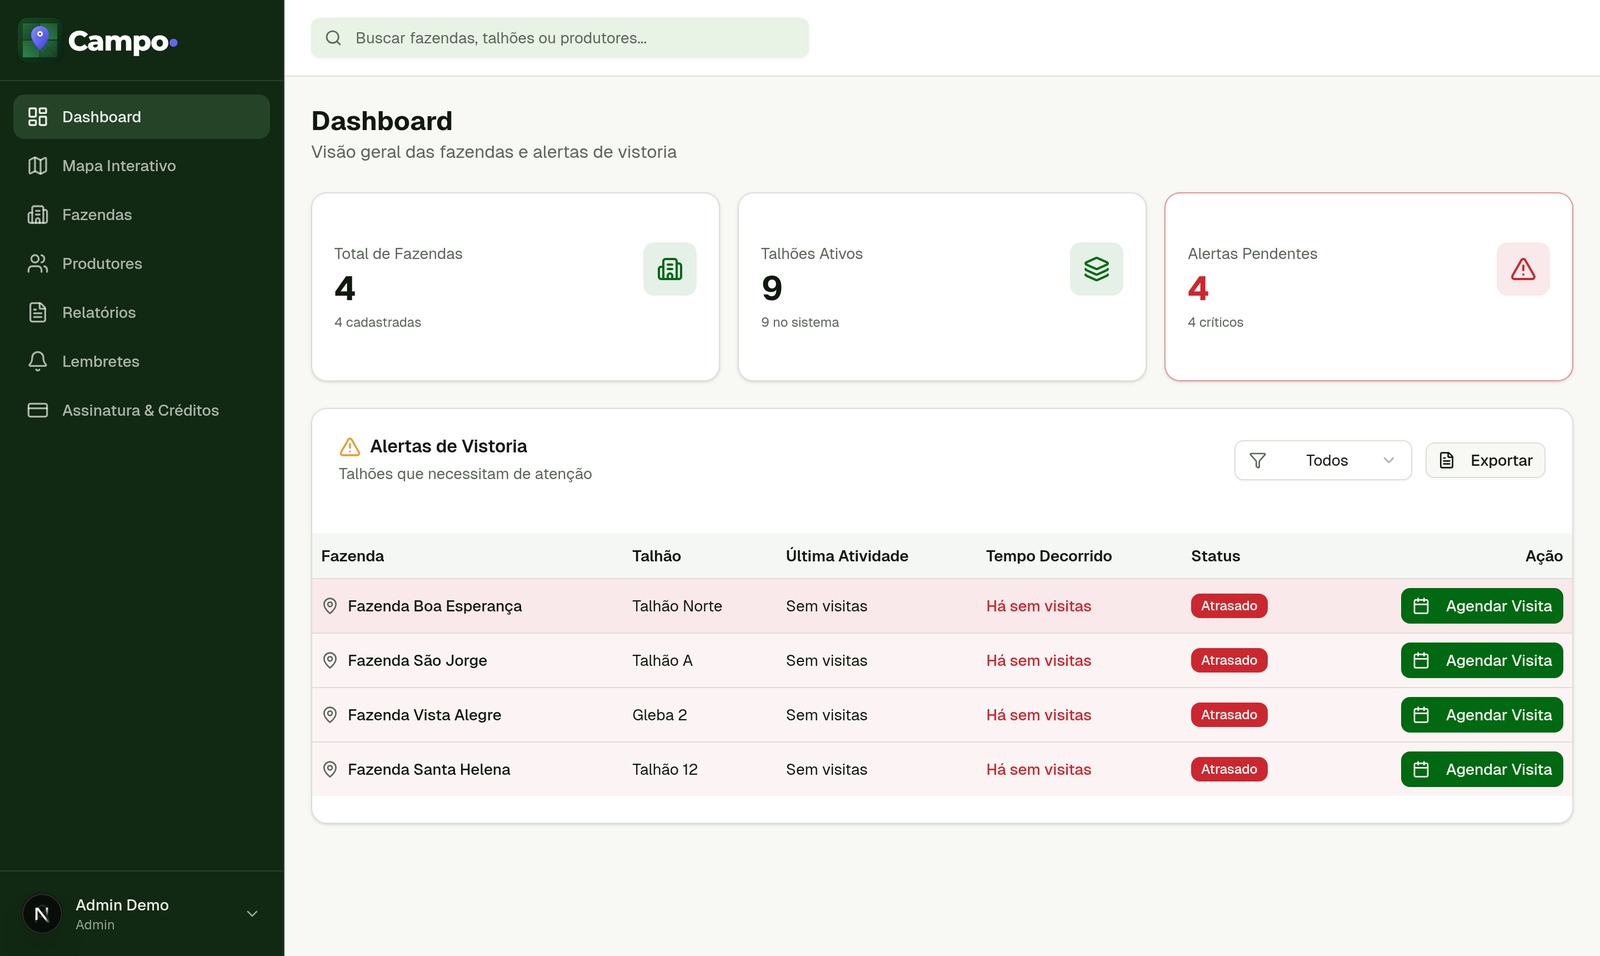Click the pin icon beside Fazenda Boa Esperança
Image resolution: width=1600 pixels, height=956 pixels.
click(330, 606)
